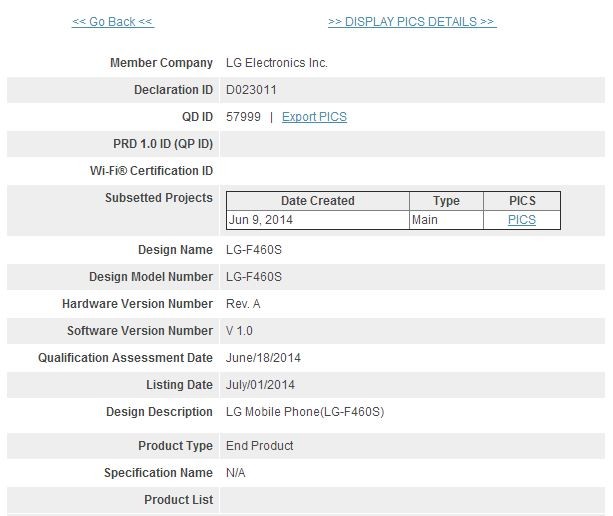This screenshot has height=516, width=613.
Task: Click the Hardware Version Number label
Action: (138, 304)
